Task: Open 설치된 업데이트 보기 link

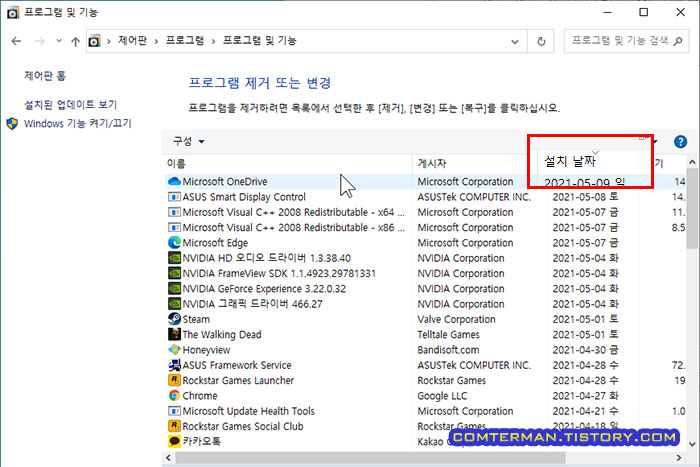Action: pyautogui.click(x=70, y=104)
